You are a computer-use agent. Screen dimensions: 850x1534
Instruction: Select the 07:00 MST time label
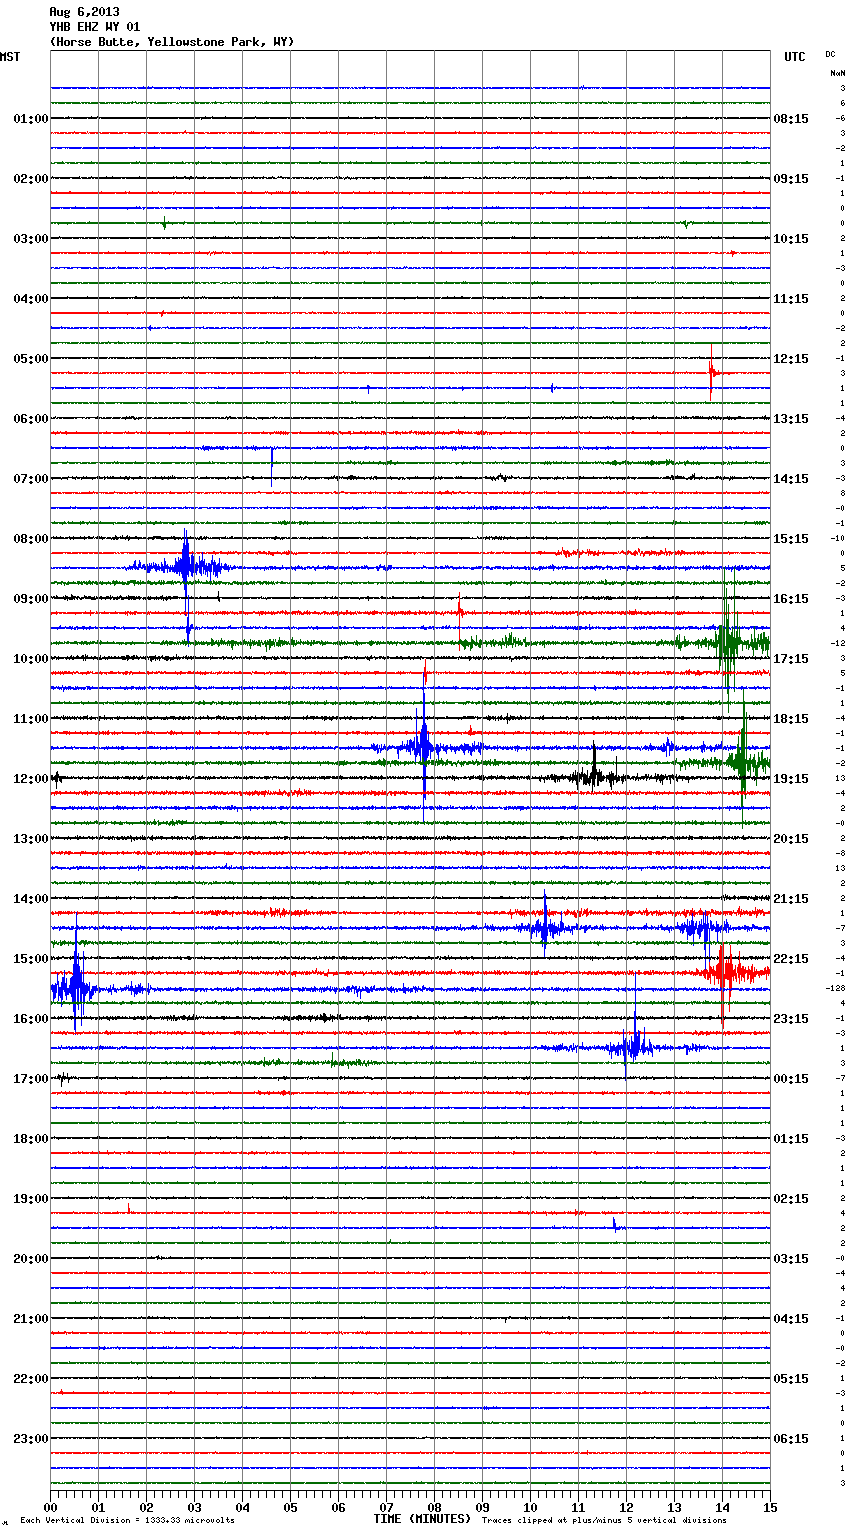[30, 479]
